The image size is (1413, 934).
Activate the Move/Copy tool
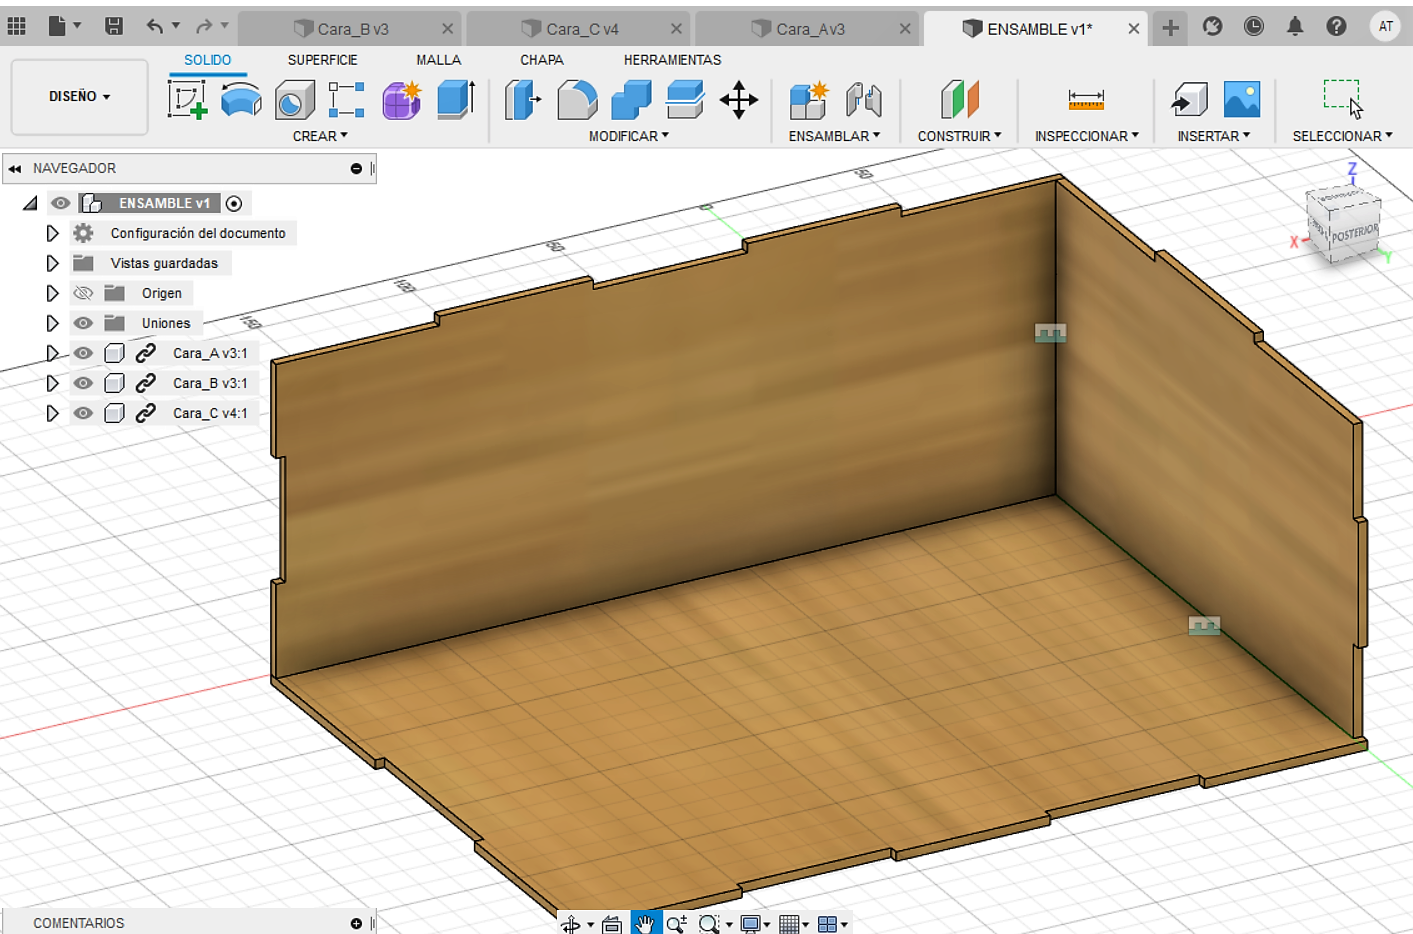tap(739, 100)
